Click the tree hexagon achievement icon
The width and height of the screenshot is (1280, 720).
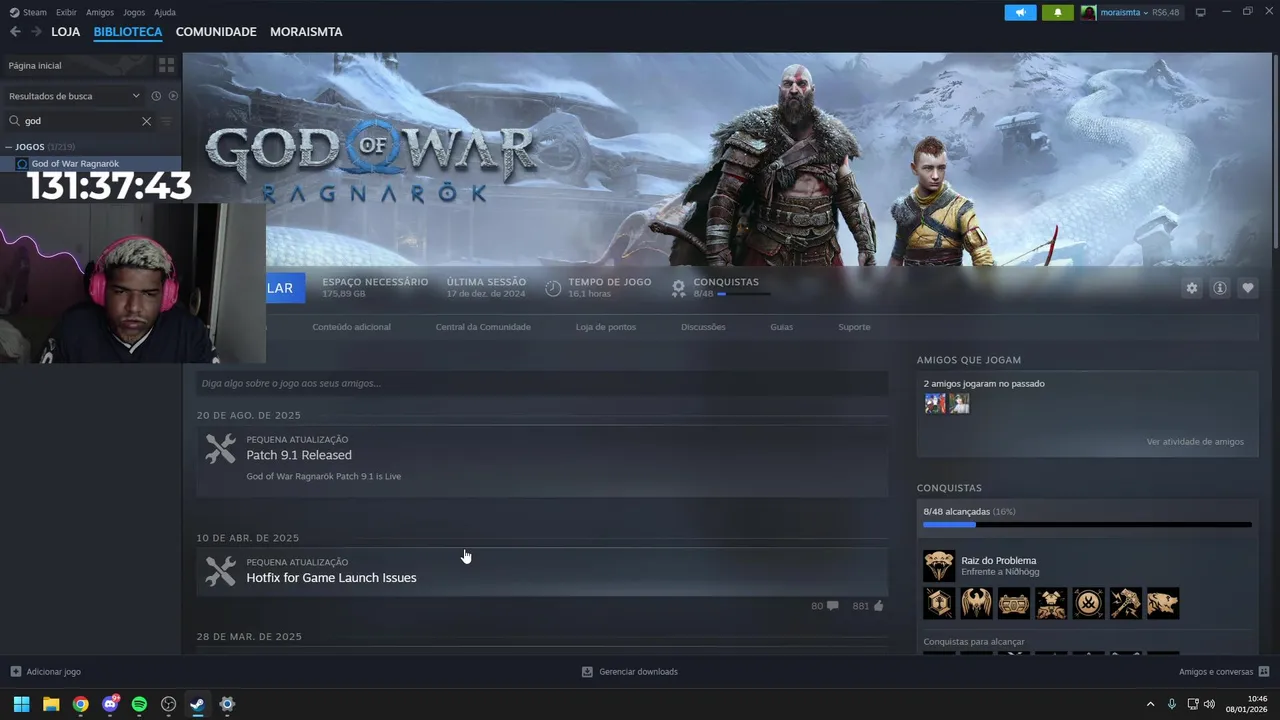[x=939, y=603]
